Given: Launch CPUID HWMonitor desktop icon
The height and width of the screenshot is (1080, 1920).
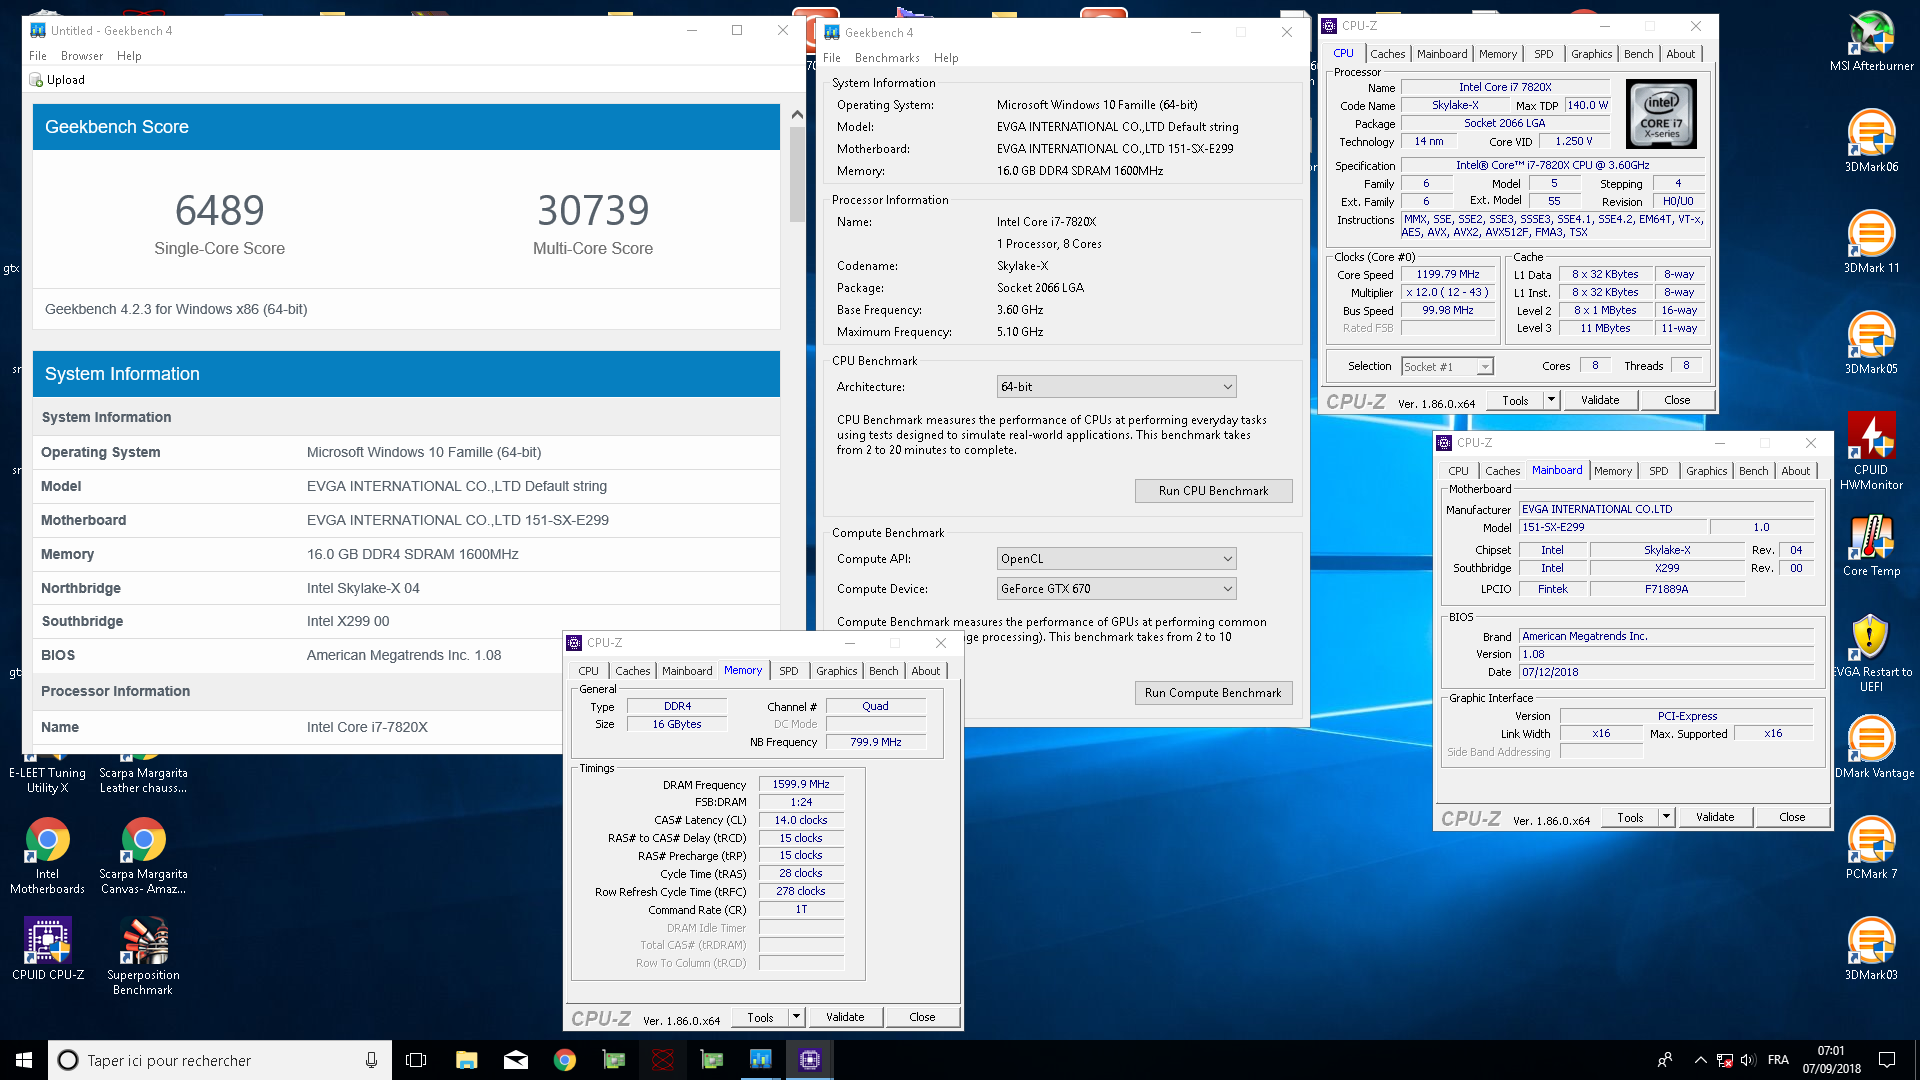Looking at the screenshot, I should tap(1871, 451).
